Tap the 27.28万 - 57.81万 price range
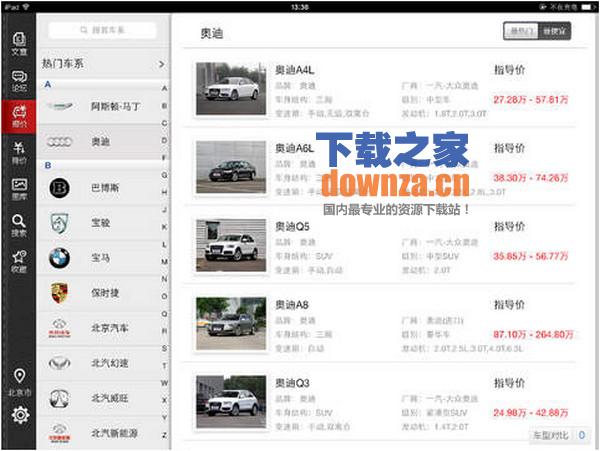The height and width of the screenshot is (451, 600). pyautogui.click(x=531, y=100)
